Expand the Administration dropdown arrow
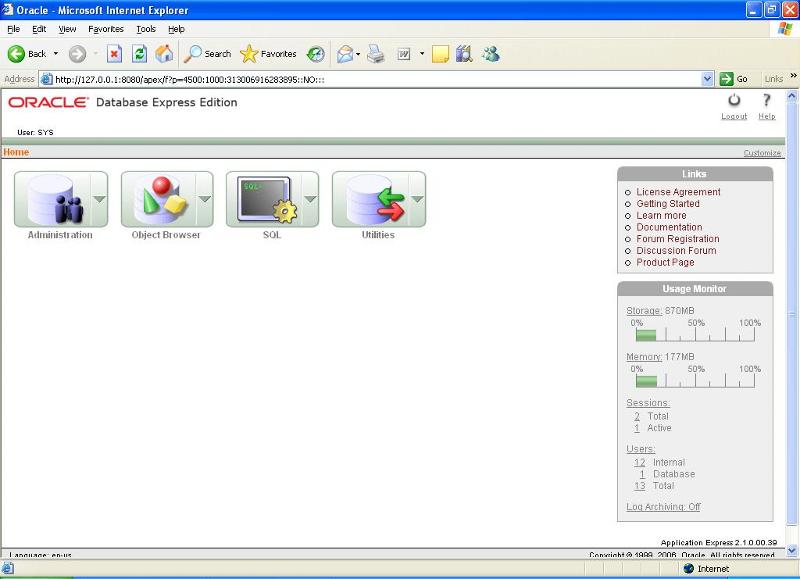Viewport: 800px width, 579px height. [99, 199]
